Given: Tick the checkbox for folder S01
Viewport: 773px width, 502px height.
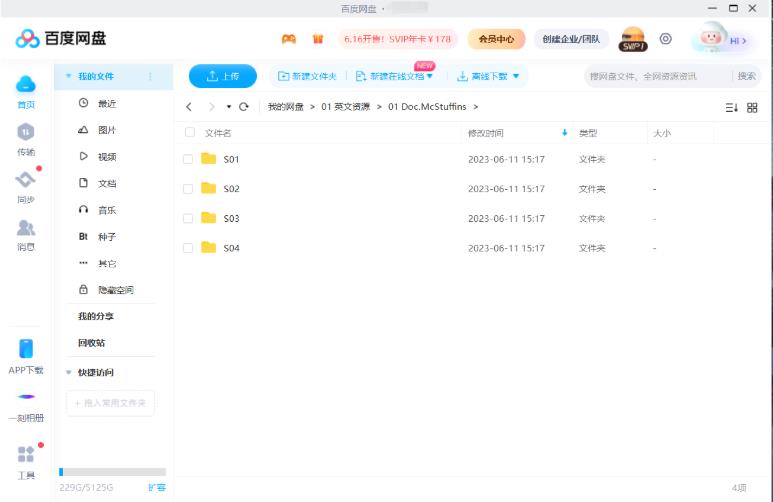Looking at the screenshot, I should [x=188, y=159].
